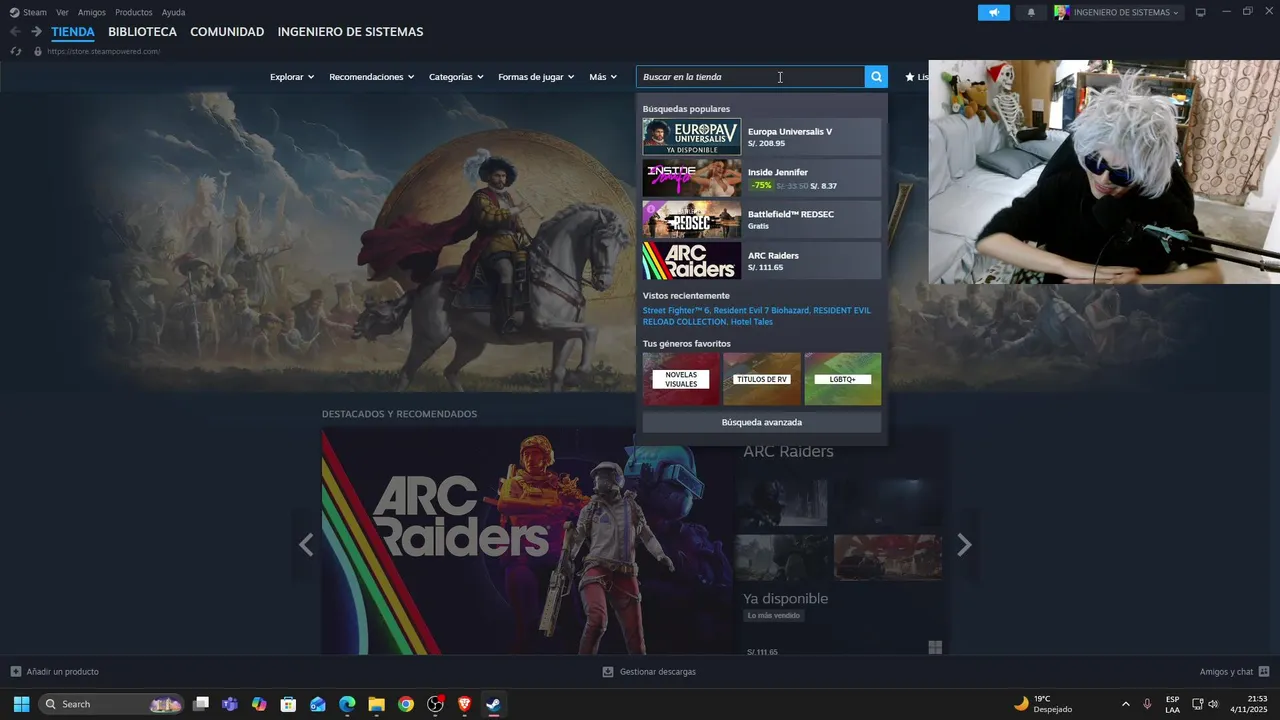Image resolution: width=1280 pixels, height=720 pixels.
Task: Select Battlefield REDSEC search suggestion
Action: coord(762,219)
